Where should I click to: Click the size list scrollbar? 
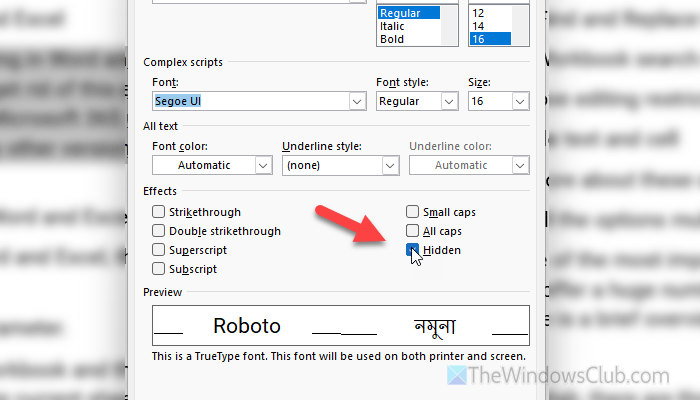[520, 25]
